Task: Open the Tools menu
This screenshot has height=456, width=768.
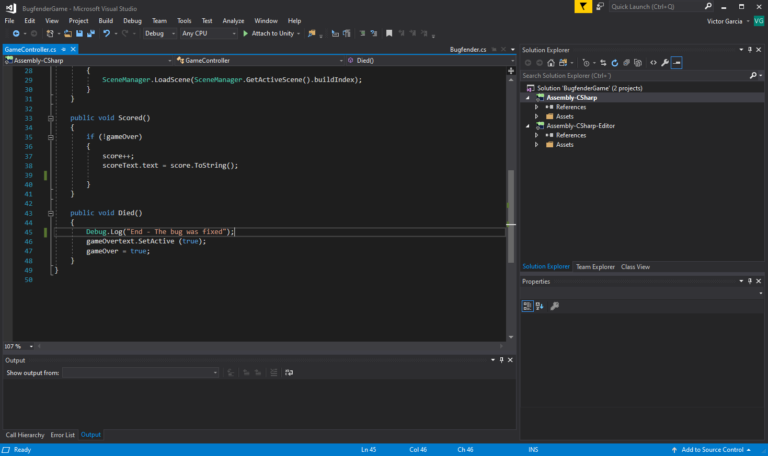Action: [184, 21]
